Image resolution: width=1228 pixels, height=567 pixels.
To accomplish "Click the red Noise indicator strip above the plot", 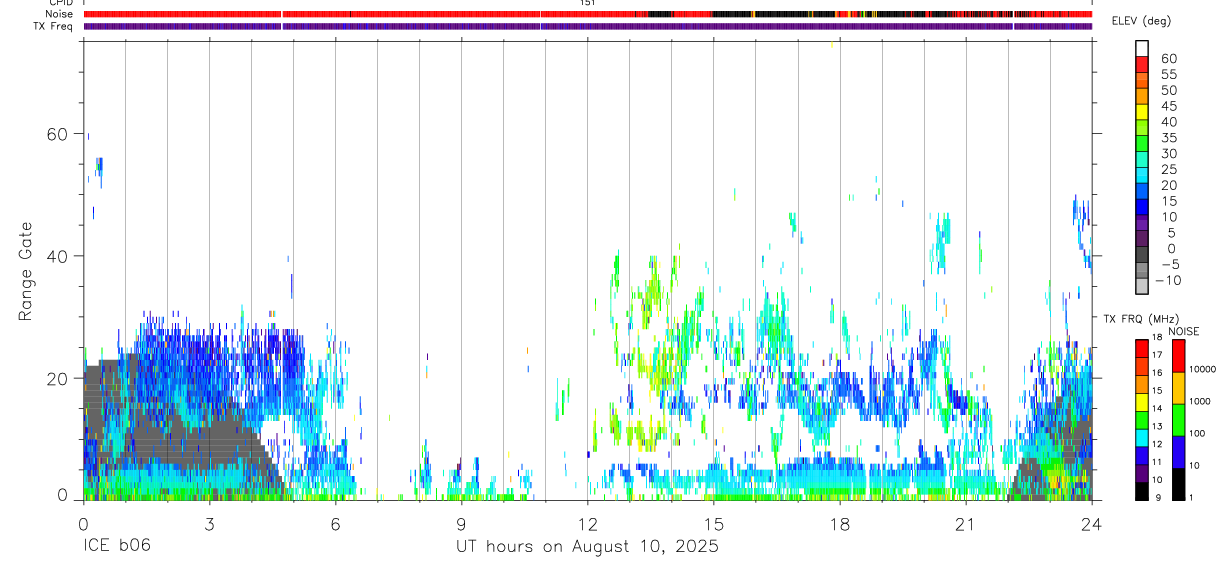I will click(588, 14).
